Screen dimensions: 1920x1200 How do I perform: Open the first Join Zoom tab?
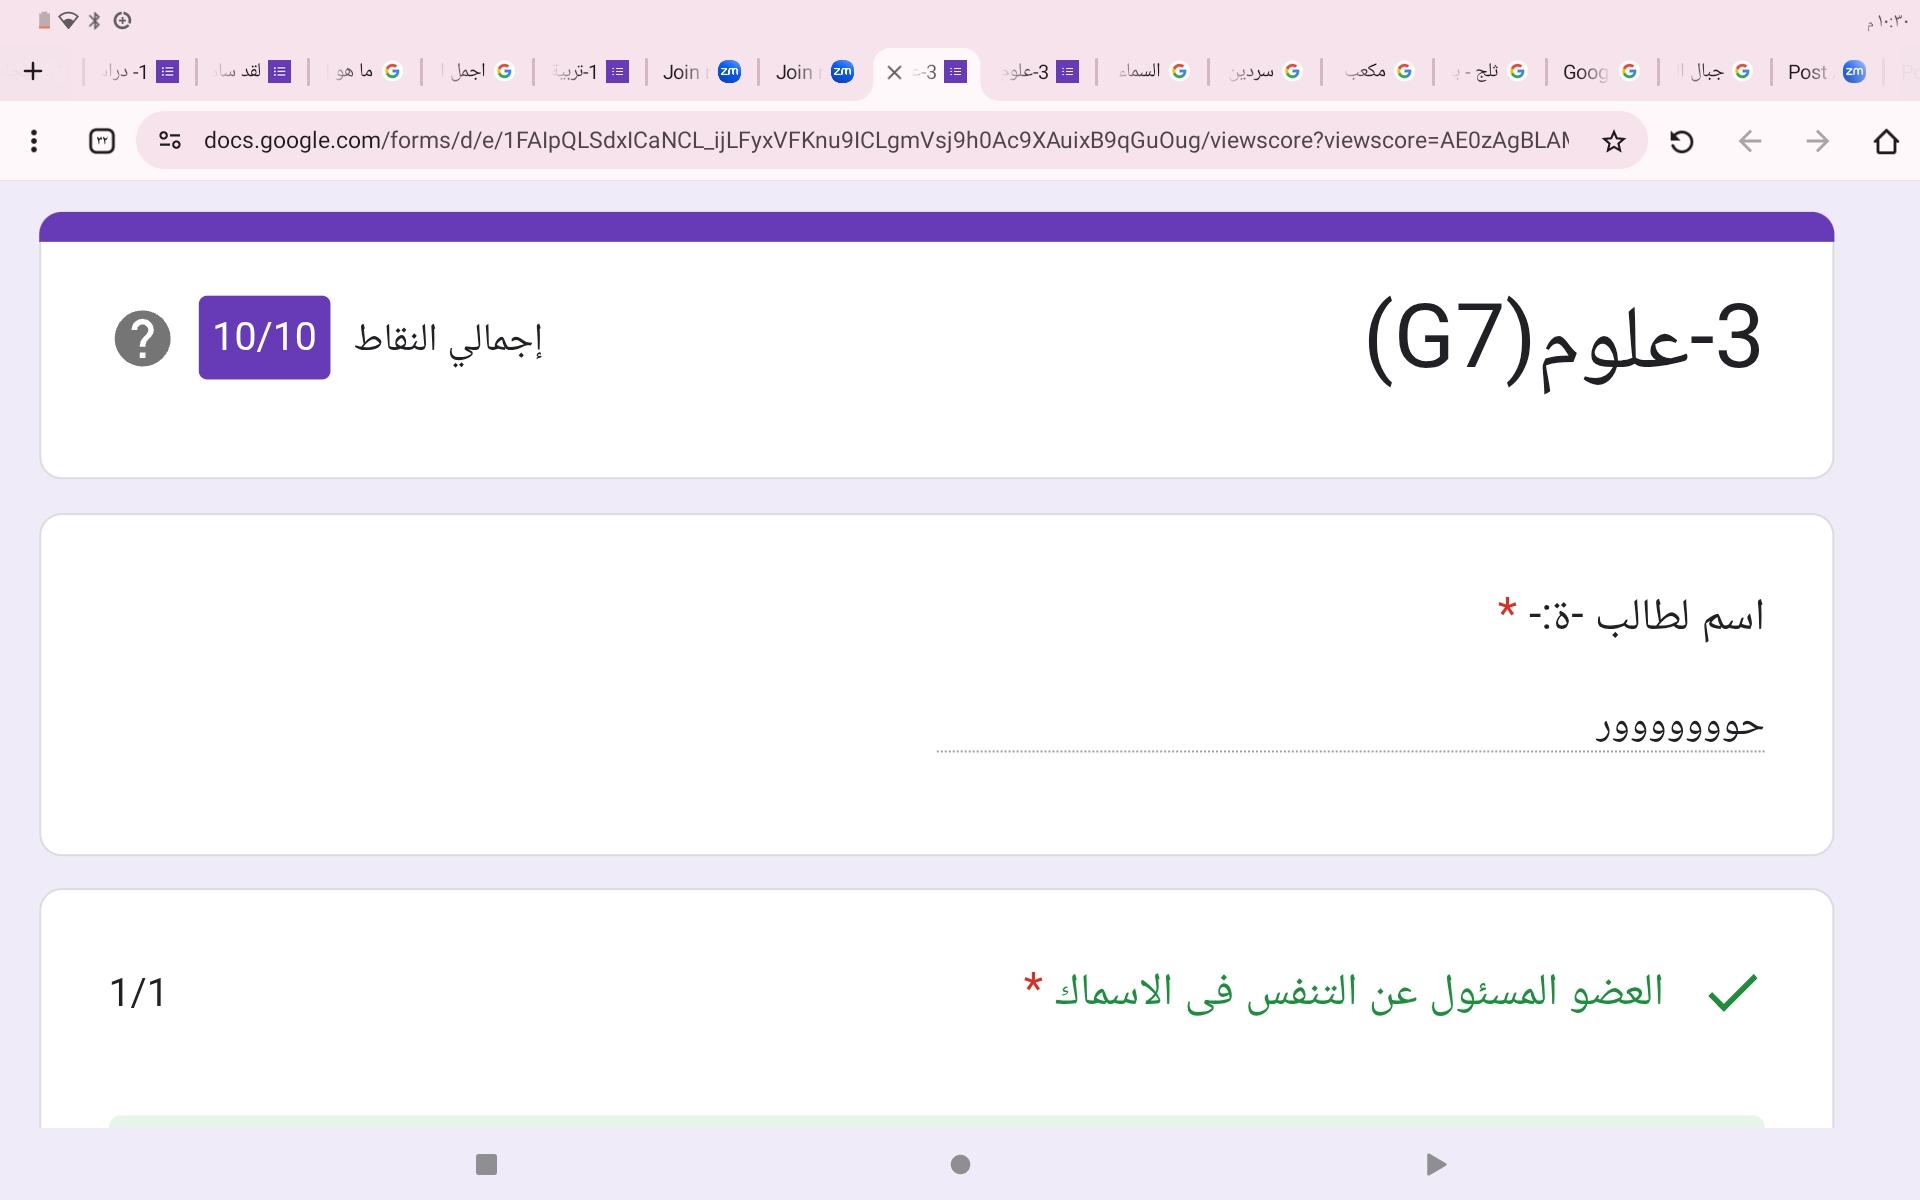pyautogui.click(x=700, y=72)
